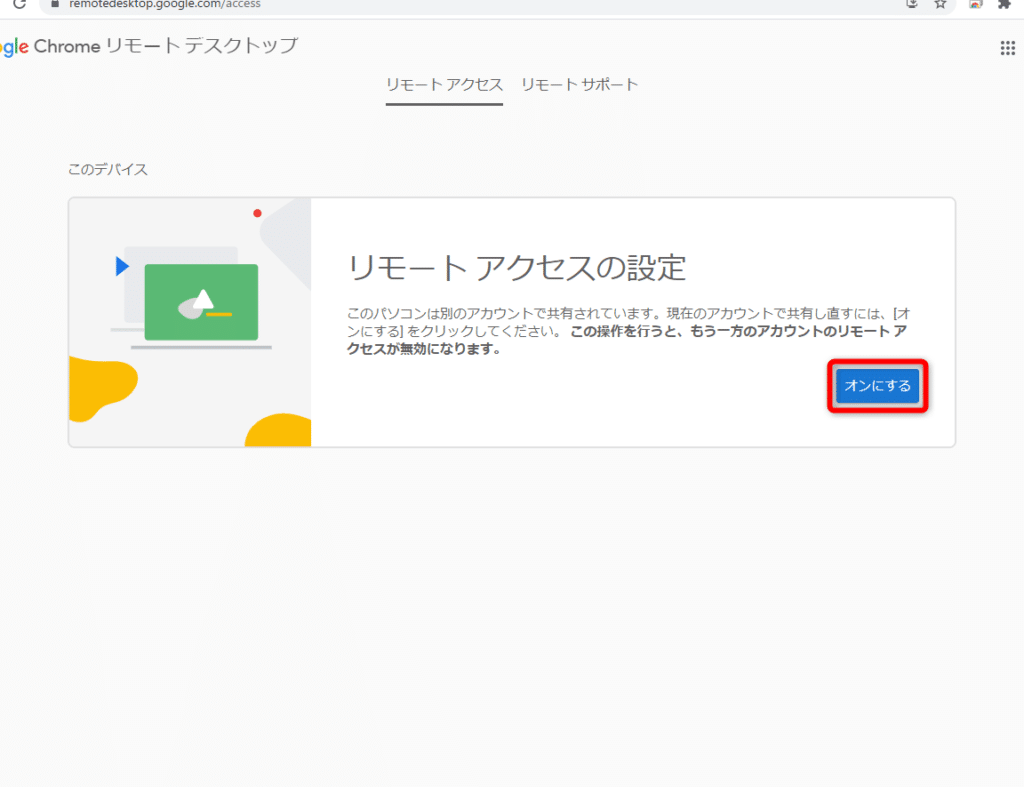1024x787 pixels.
Task: Click the browser reload page icon
Action: pos(19,4)
